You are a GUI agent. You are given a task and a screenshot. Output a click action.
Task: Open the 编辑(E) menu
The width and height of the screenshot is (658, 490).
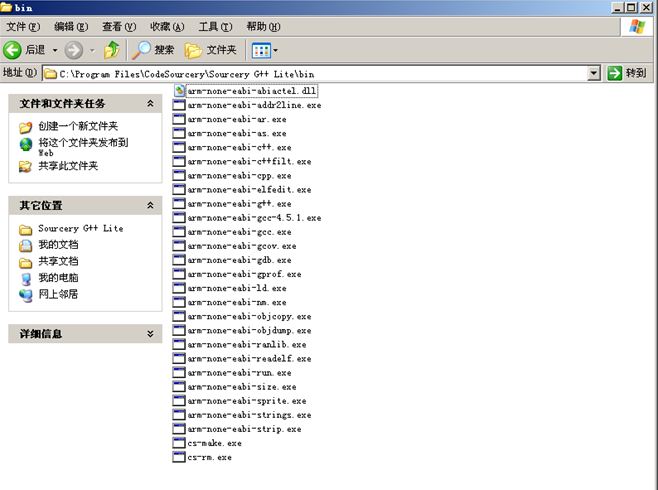tap(71, 27)
